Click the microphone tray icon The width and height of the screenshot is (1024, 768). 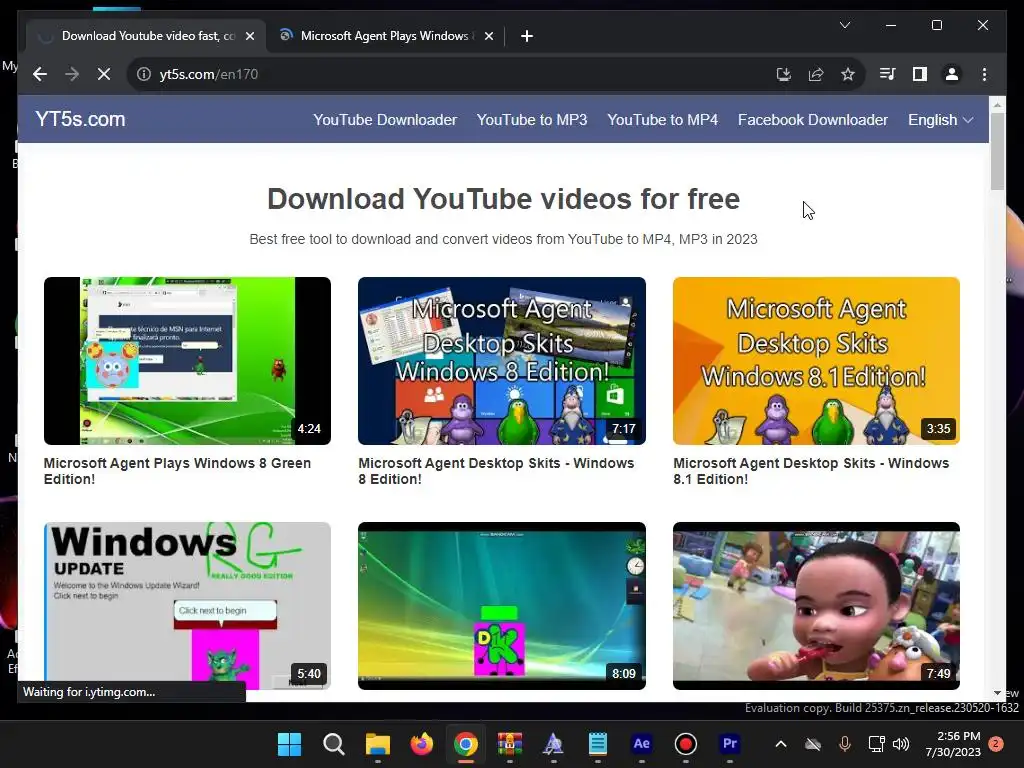(x=844, y=744)
